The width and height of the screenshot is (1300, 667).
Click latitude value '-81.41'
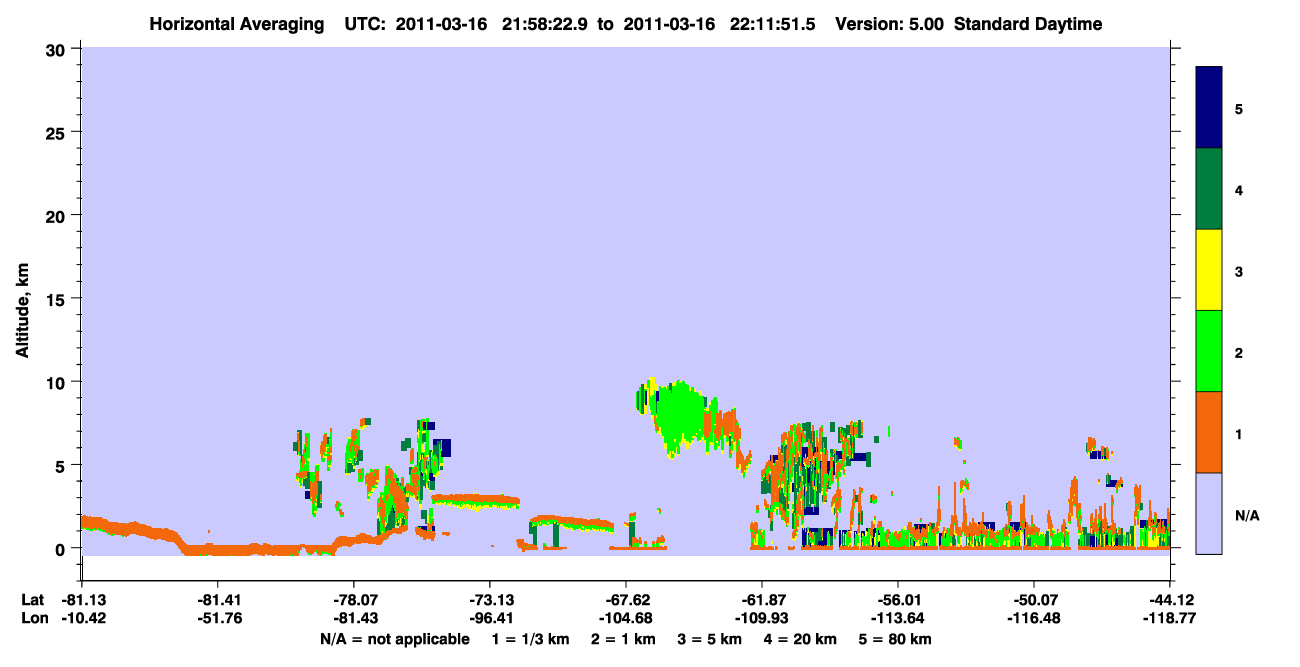point(217,600)
